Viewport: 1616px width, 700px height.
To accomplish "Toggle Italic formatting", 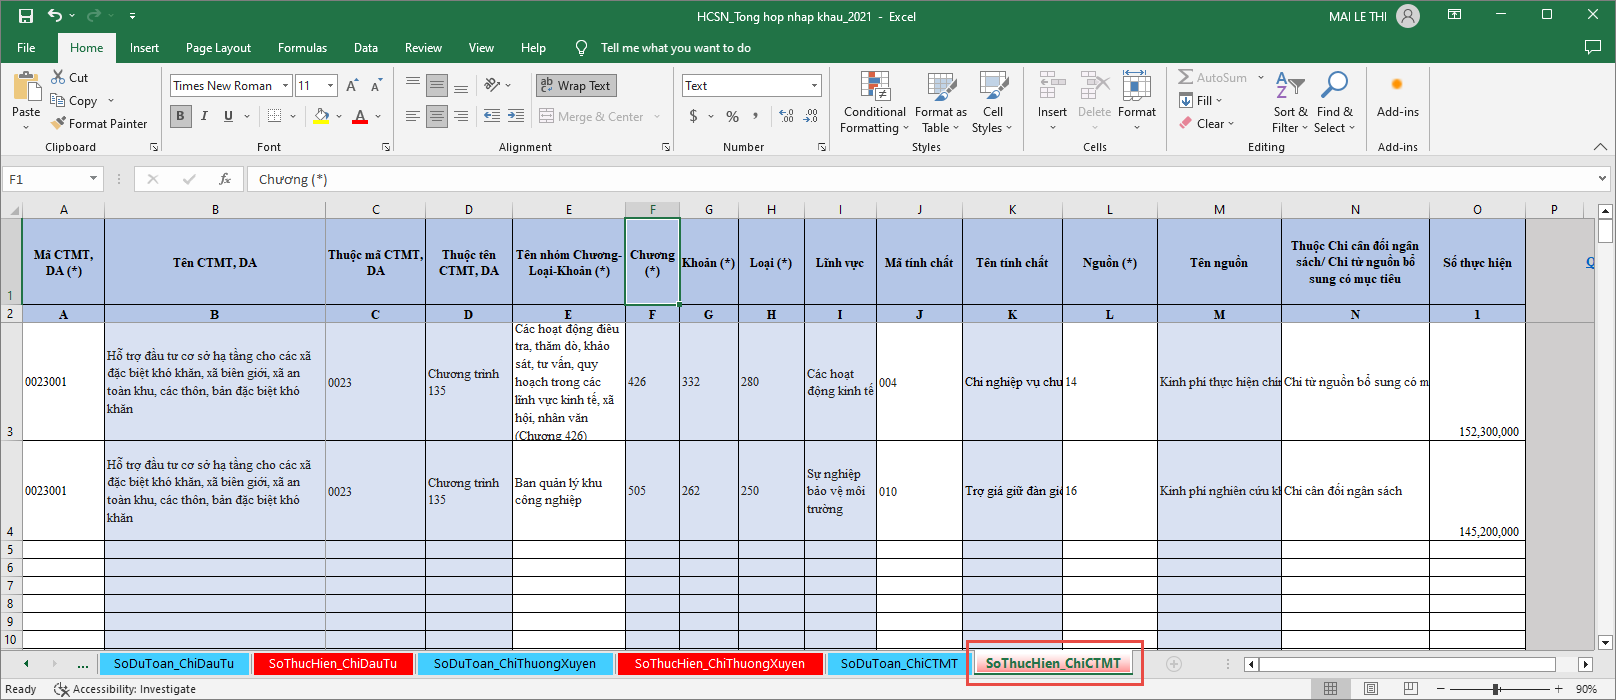I will [204, 116].
